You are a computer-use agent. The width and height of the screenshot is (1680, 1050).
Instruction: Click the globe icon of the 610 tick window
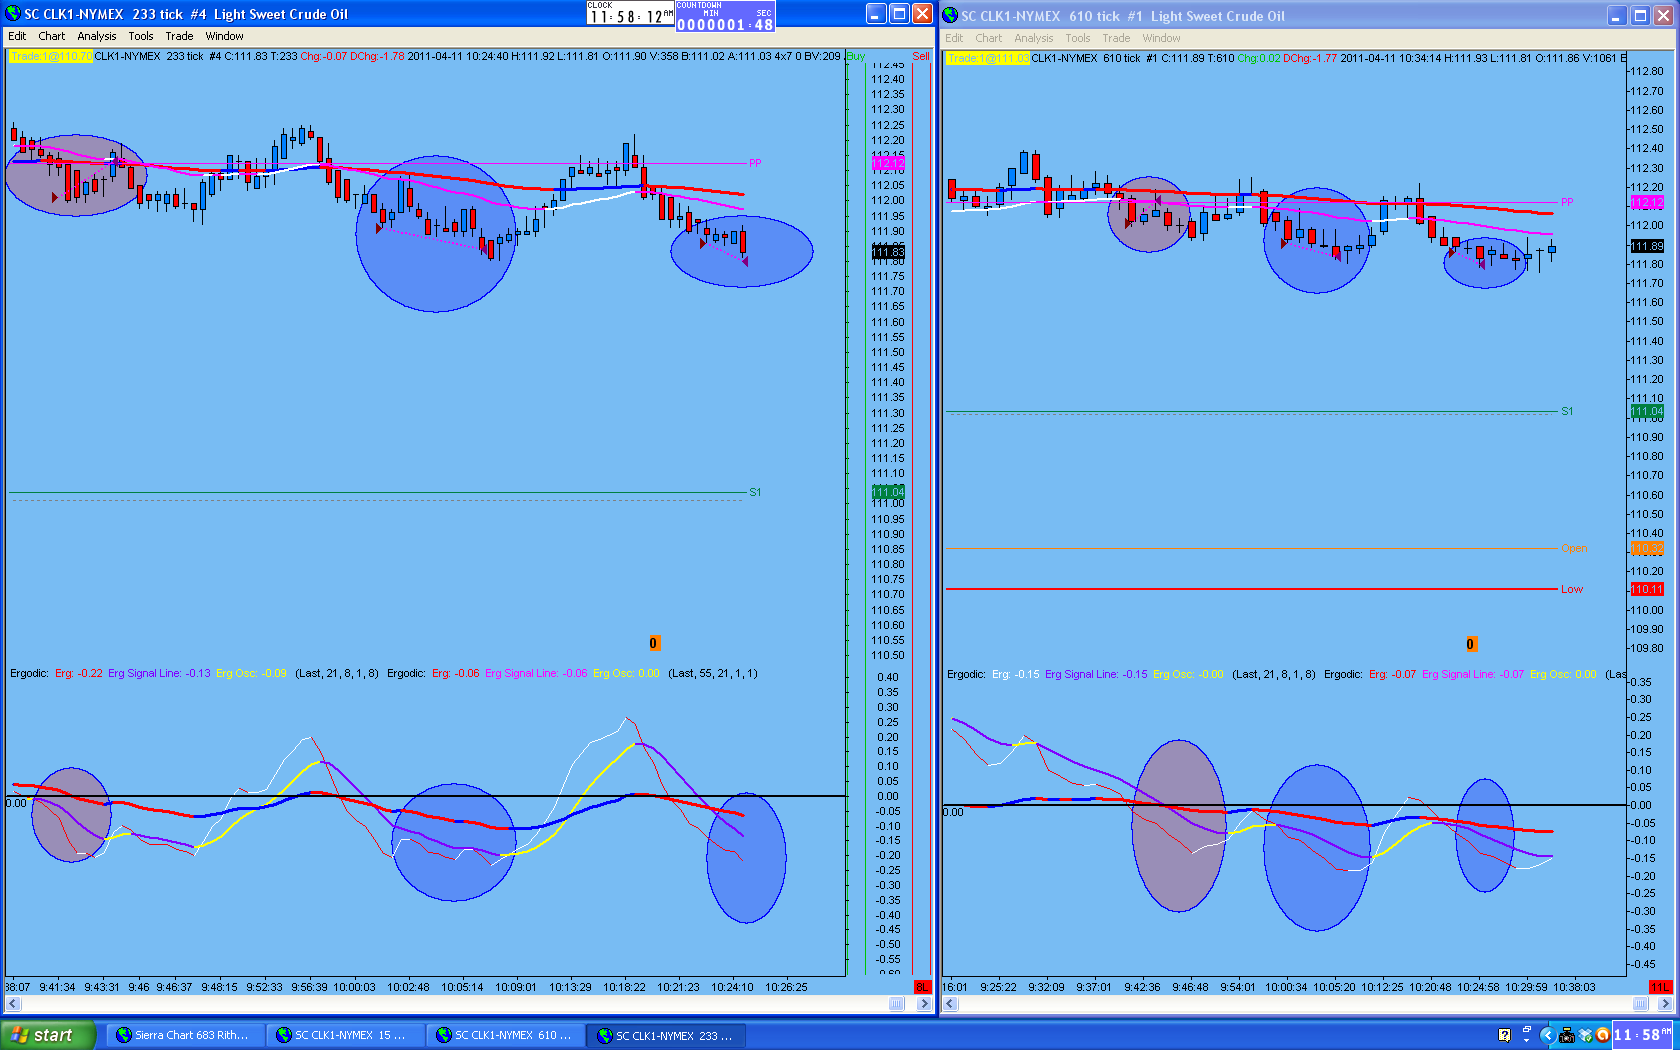coord(950,15)
